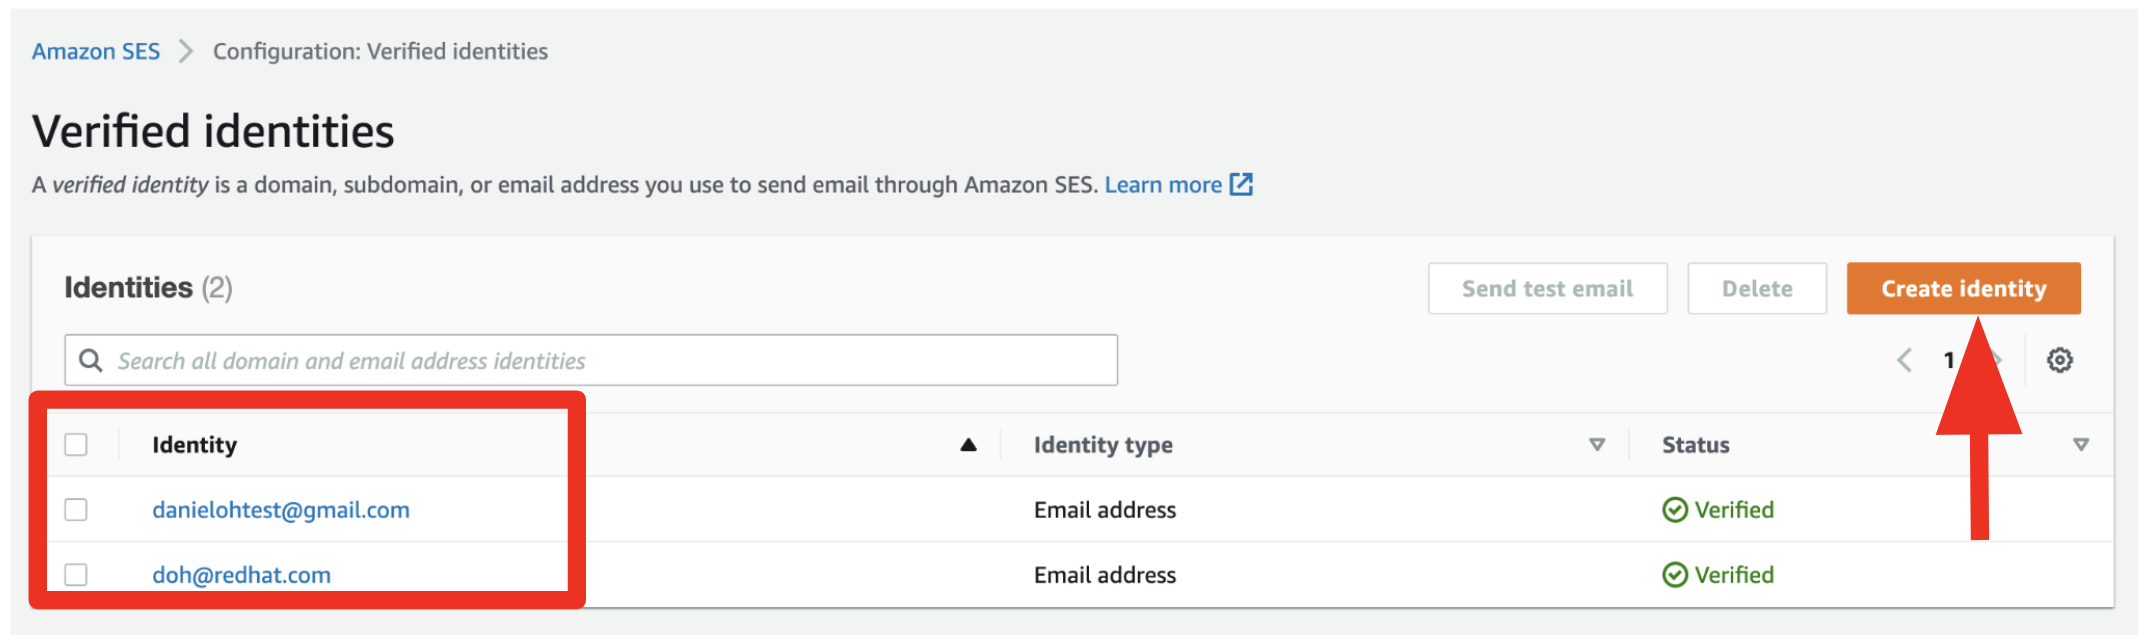This screenshot has height=642, width=2146.
Task: Open table preferences gear icon
Action: (x=2059, y=360)
